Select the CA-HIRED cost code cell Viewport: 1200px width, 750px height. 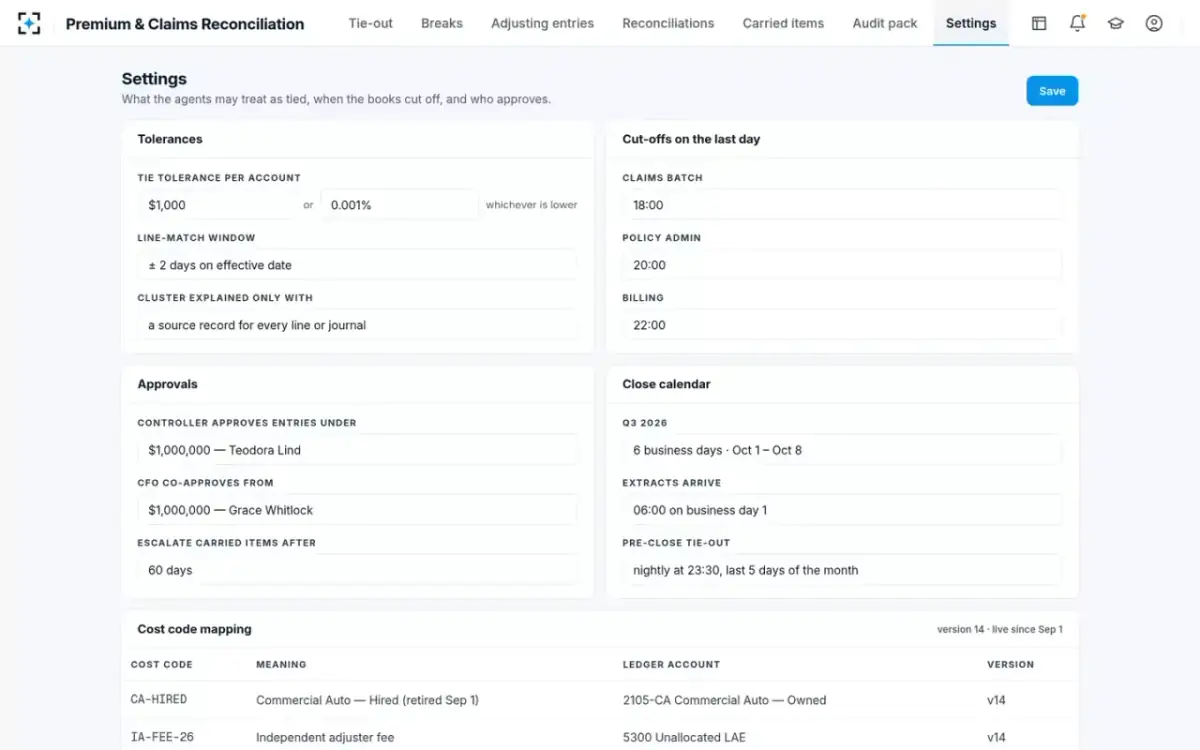(159, 700)
